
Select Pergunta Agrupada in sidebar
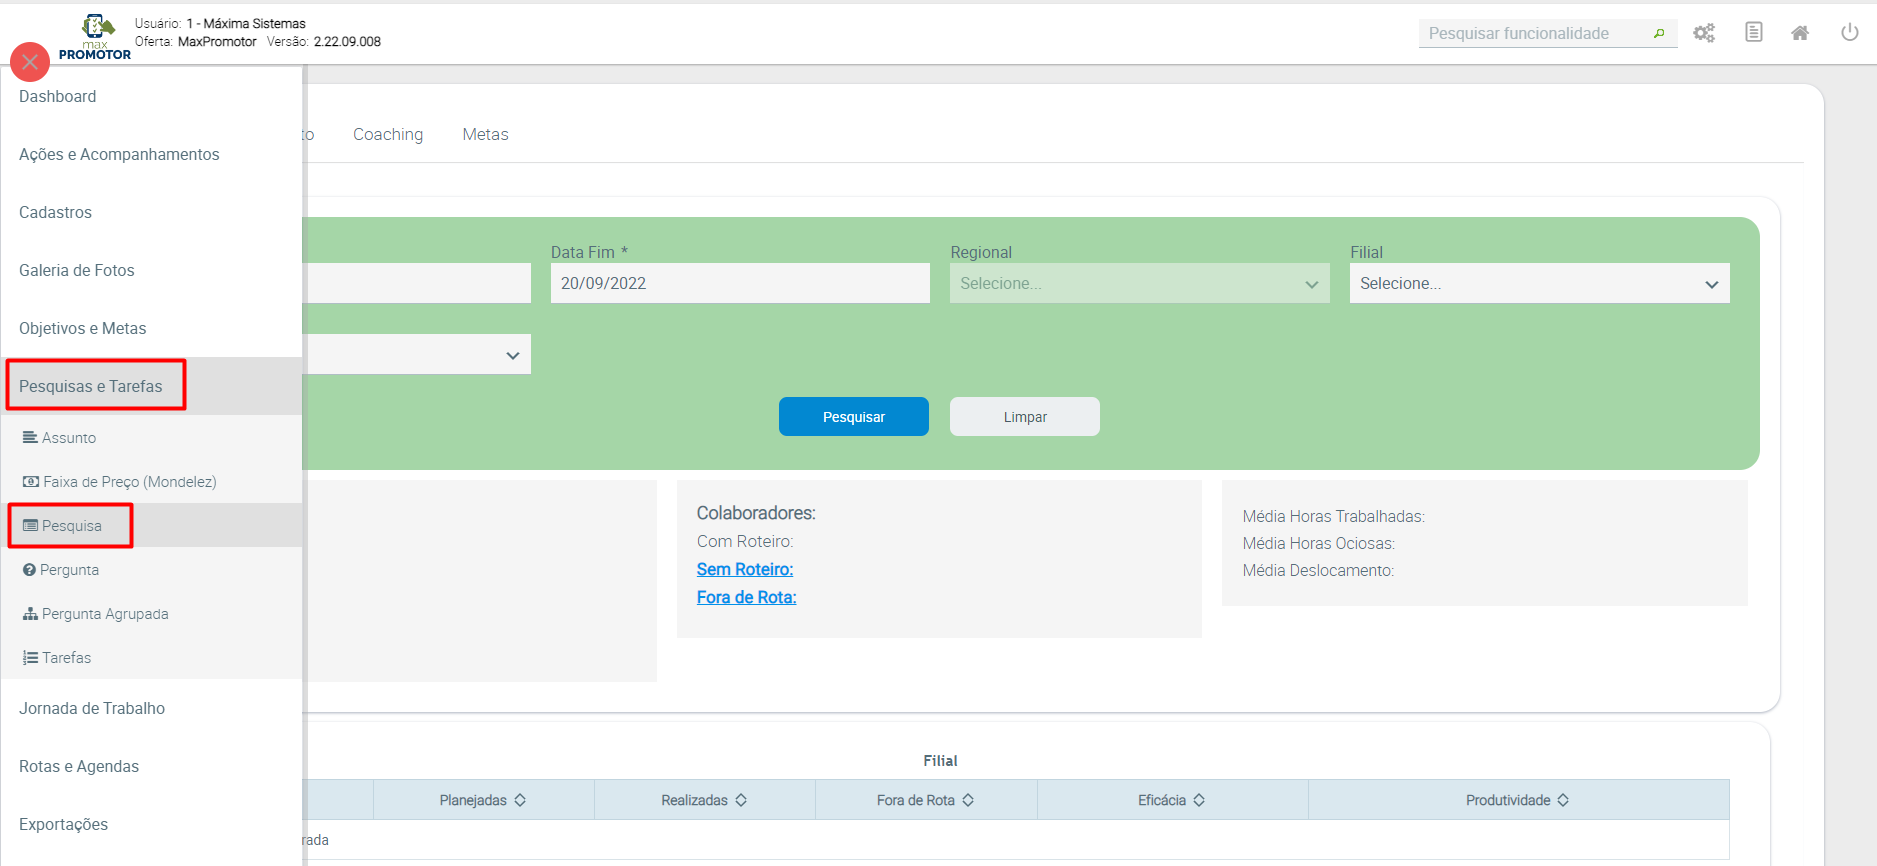[105, 614]
